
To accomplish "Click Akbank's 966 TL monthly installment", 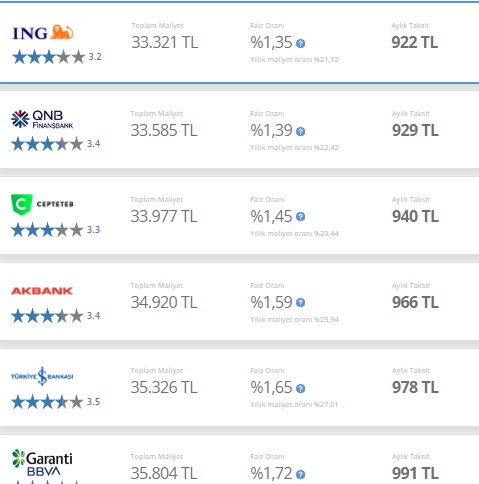I will [415, 302].
